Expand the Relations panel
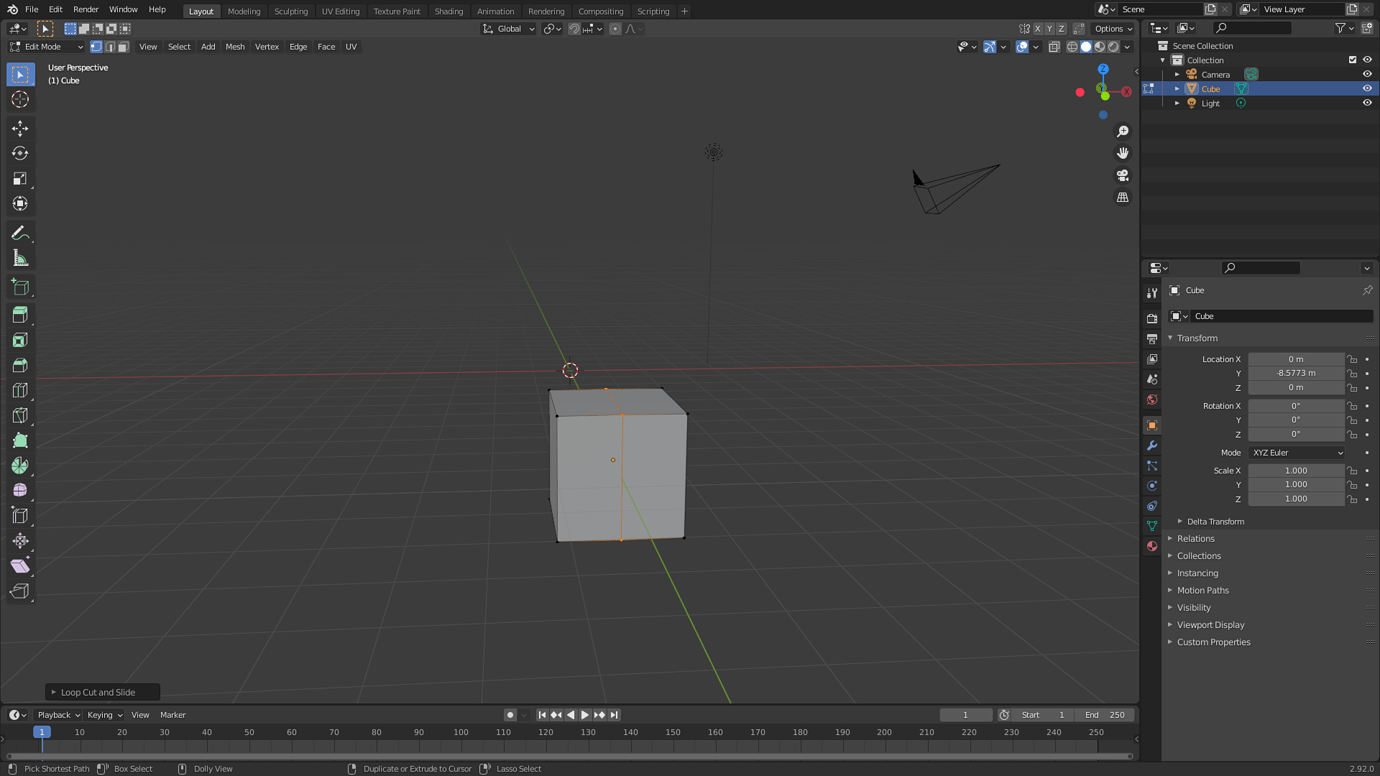Image resolution: width=1380 pixels, height=776 pixels. click(x=1195, y=538)
